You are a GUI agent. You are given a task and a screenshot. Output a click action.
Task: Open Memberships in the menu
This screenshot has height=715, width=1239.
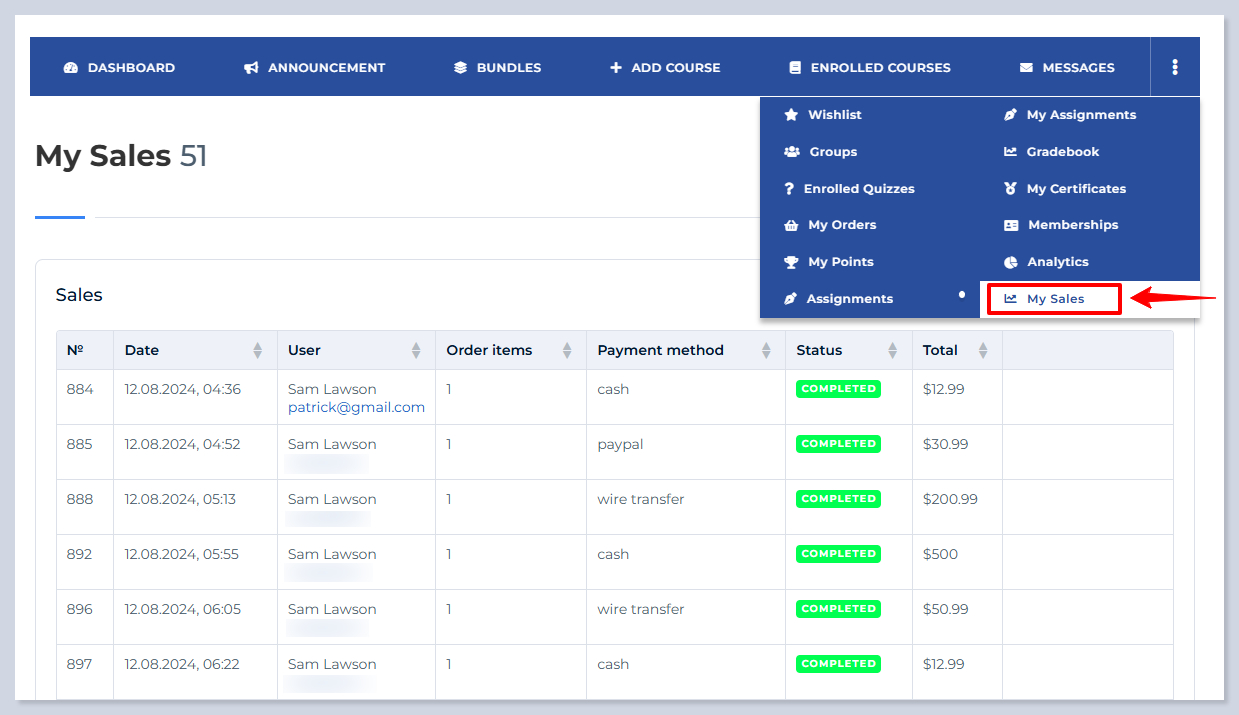pos(1072,225)
